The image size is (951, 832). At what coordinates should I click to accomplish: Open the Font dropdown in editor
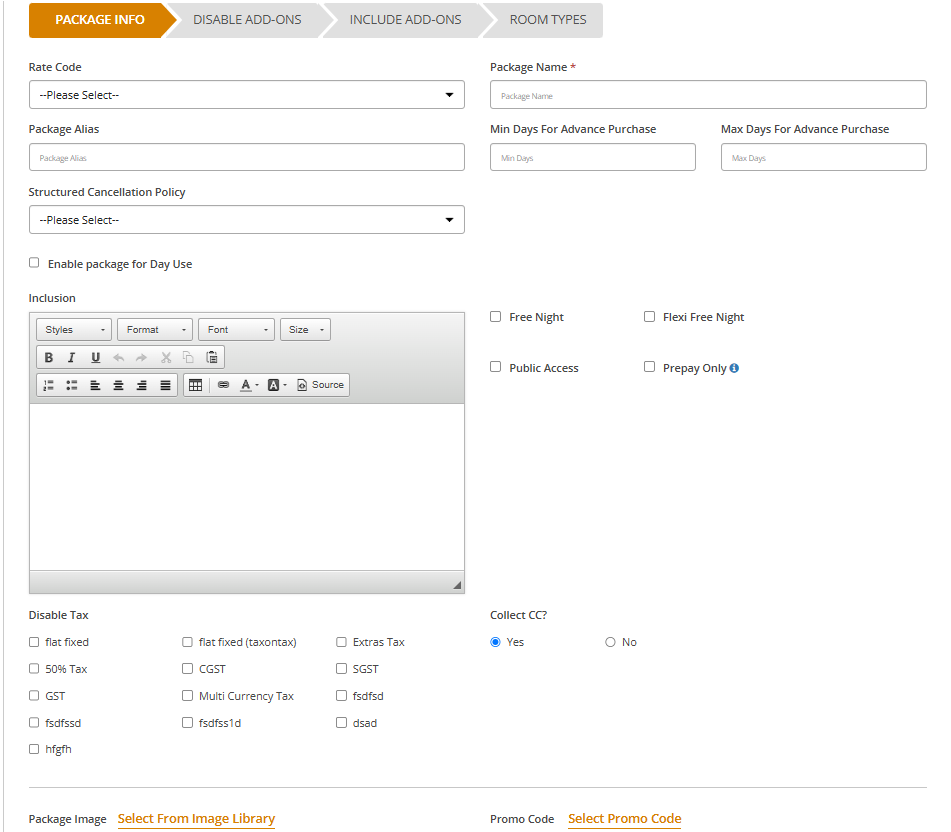point(236,330)
